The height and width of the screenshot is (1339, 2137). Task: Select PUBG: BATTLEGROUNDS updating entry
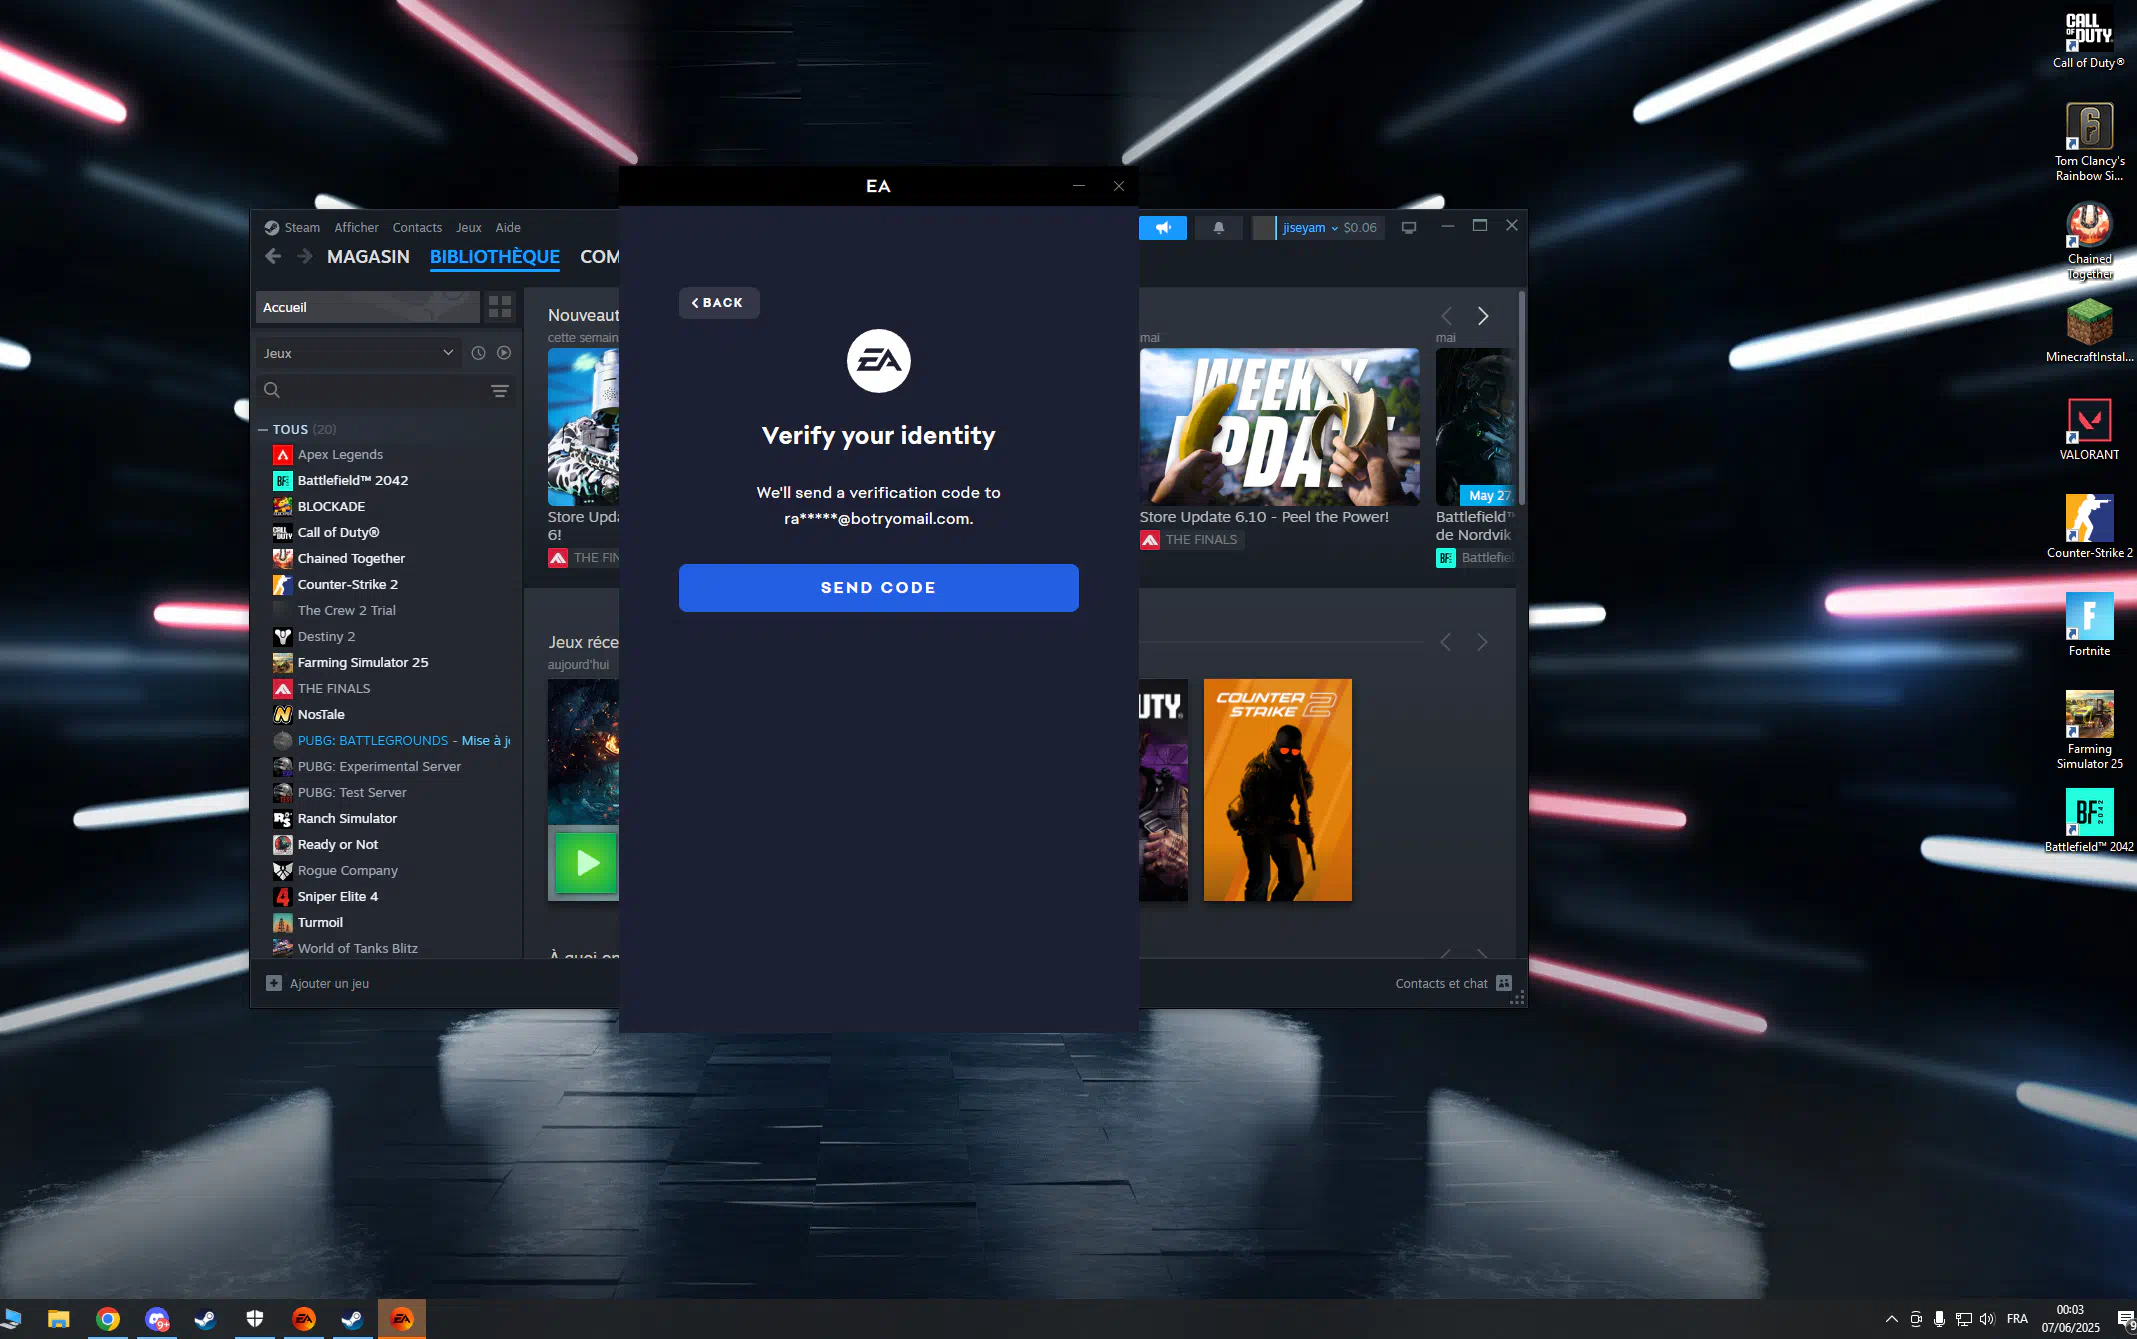tap(390, 740)
